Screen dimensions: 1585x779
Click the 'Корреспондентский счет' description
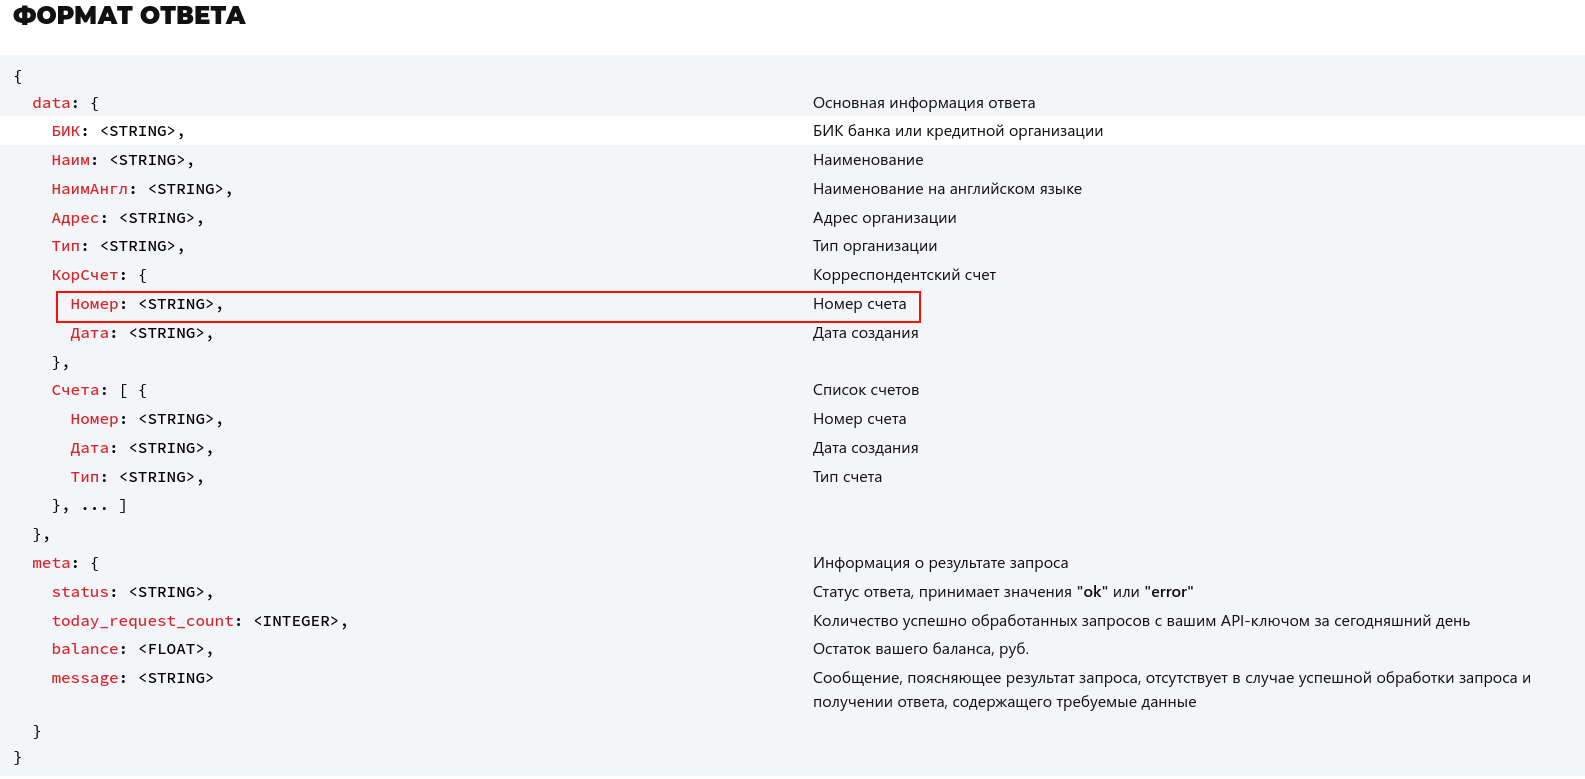pyautogui.click(x=904, y=275)
